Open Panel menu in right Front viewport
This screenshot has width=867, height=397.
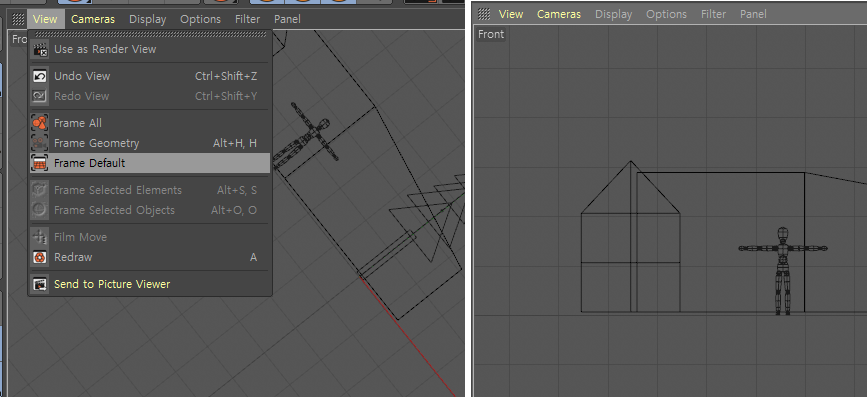click(754, 14)
